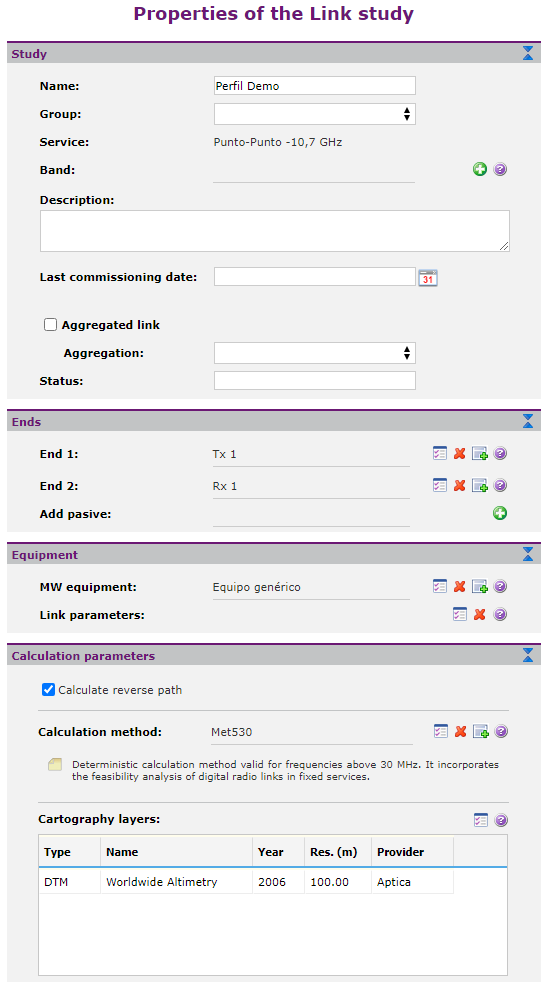Enable the Aggregated link checkbox
This screenshot has width=550, height=990.
click(x=51, y=325)
